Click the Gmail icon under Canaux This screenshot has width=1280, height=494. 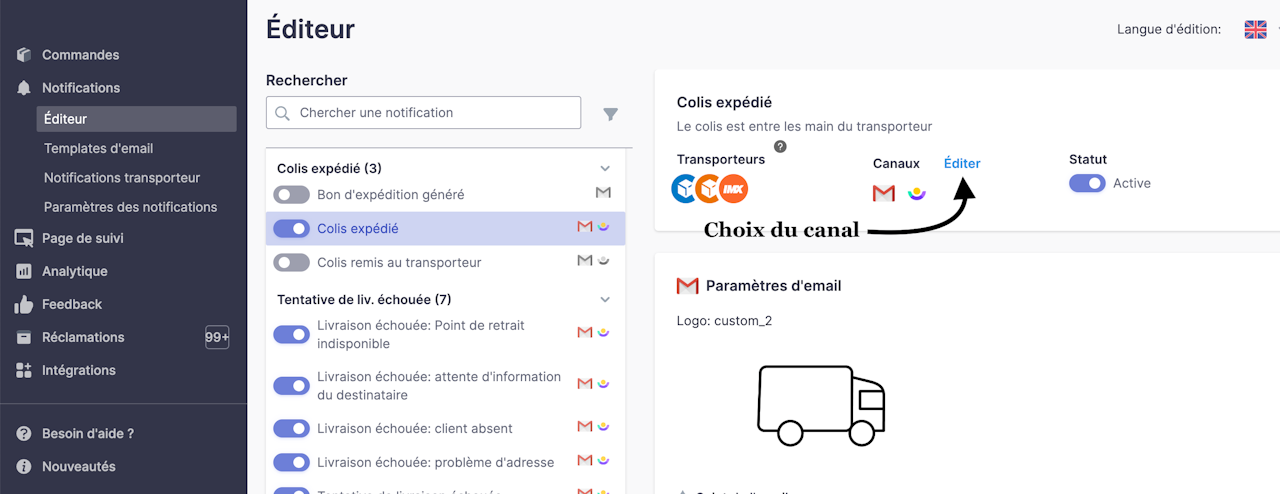[883, 193]
